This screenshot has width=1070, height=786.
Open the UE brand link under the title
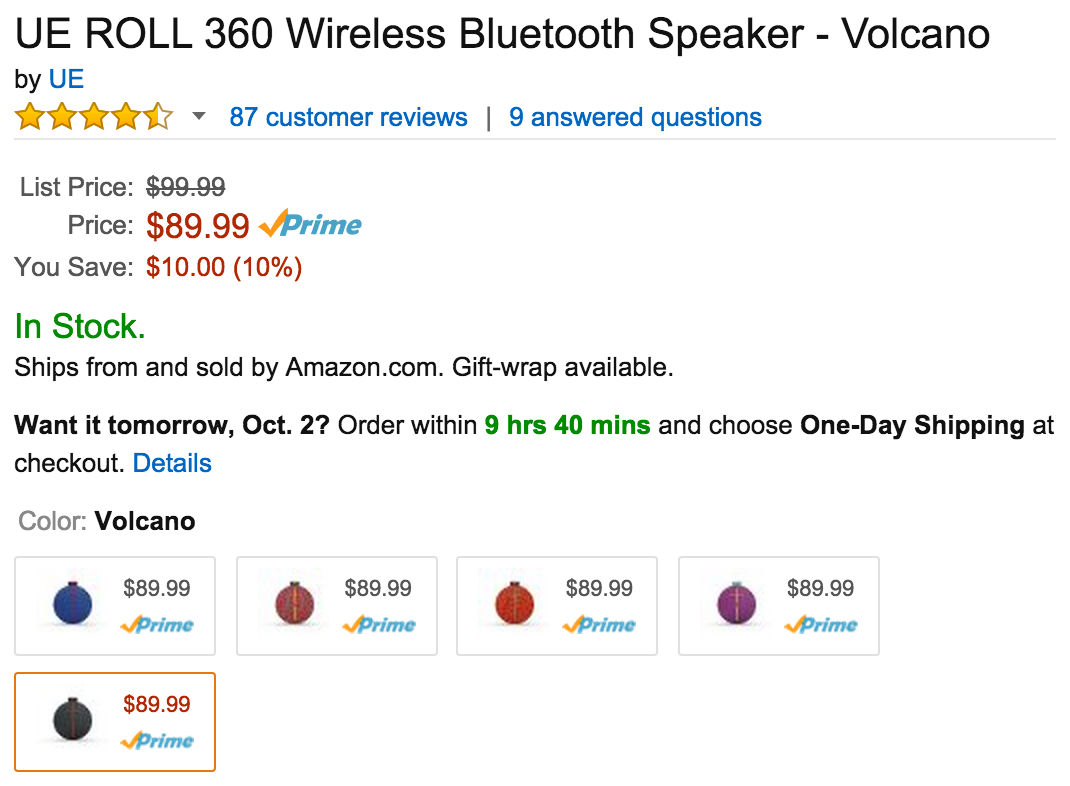pos(66,80)
